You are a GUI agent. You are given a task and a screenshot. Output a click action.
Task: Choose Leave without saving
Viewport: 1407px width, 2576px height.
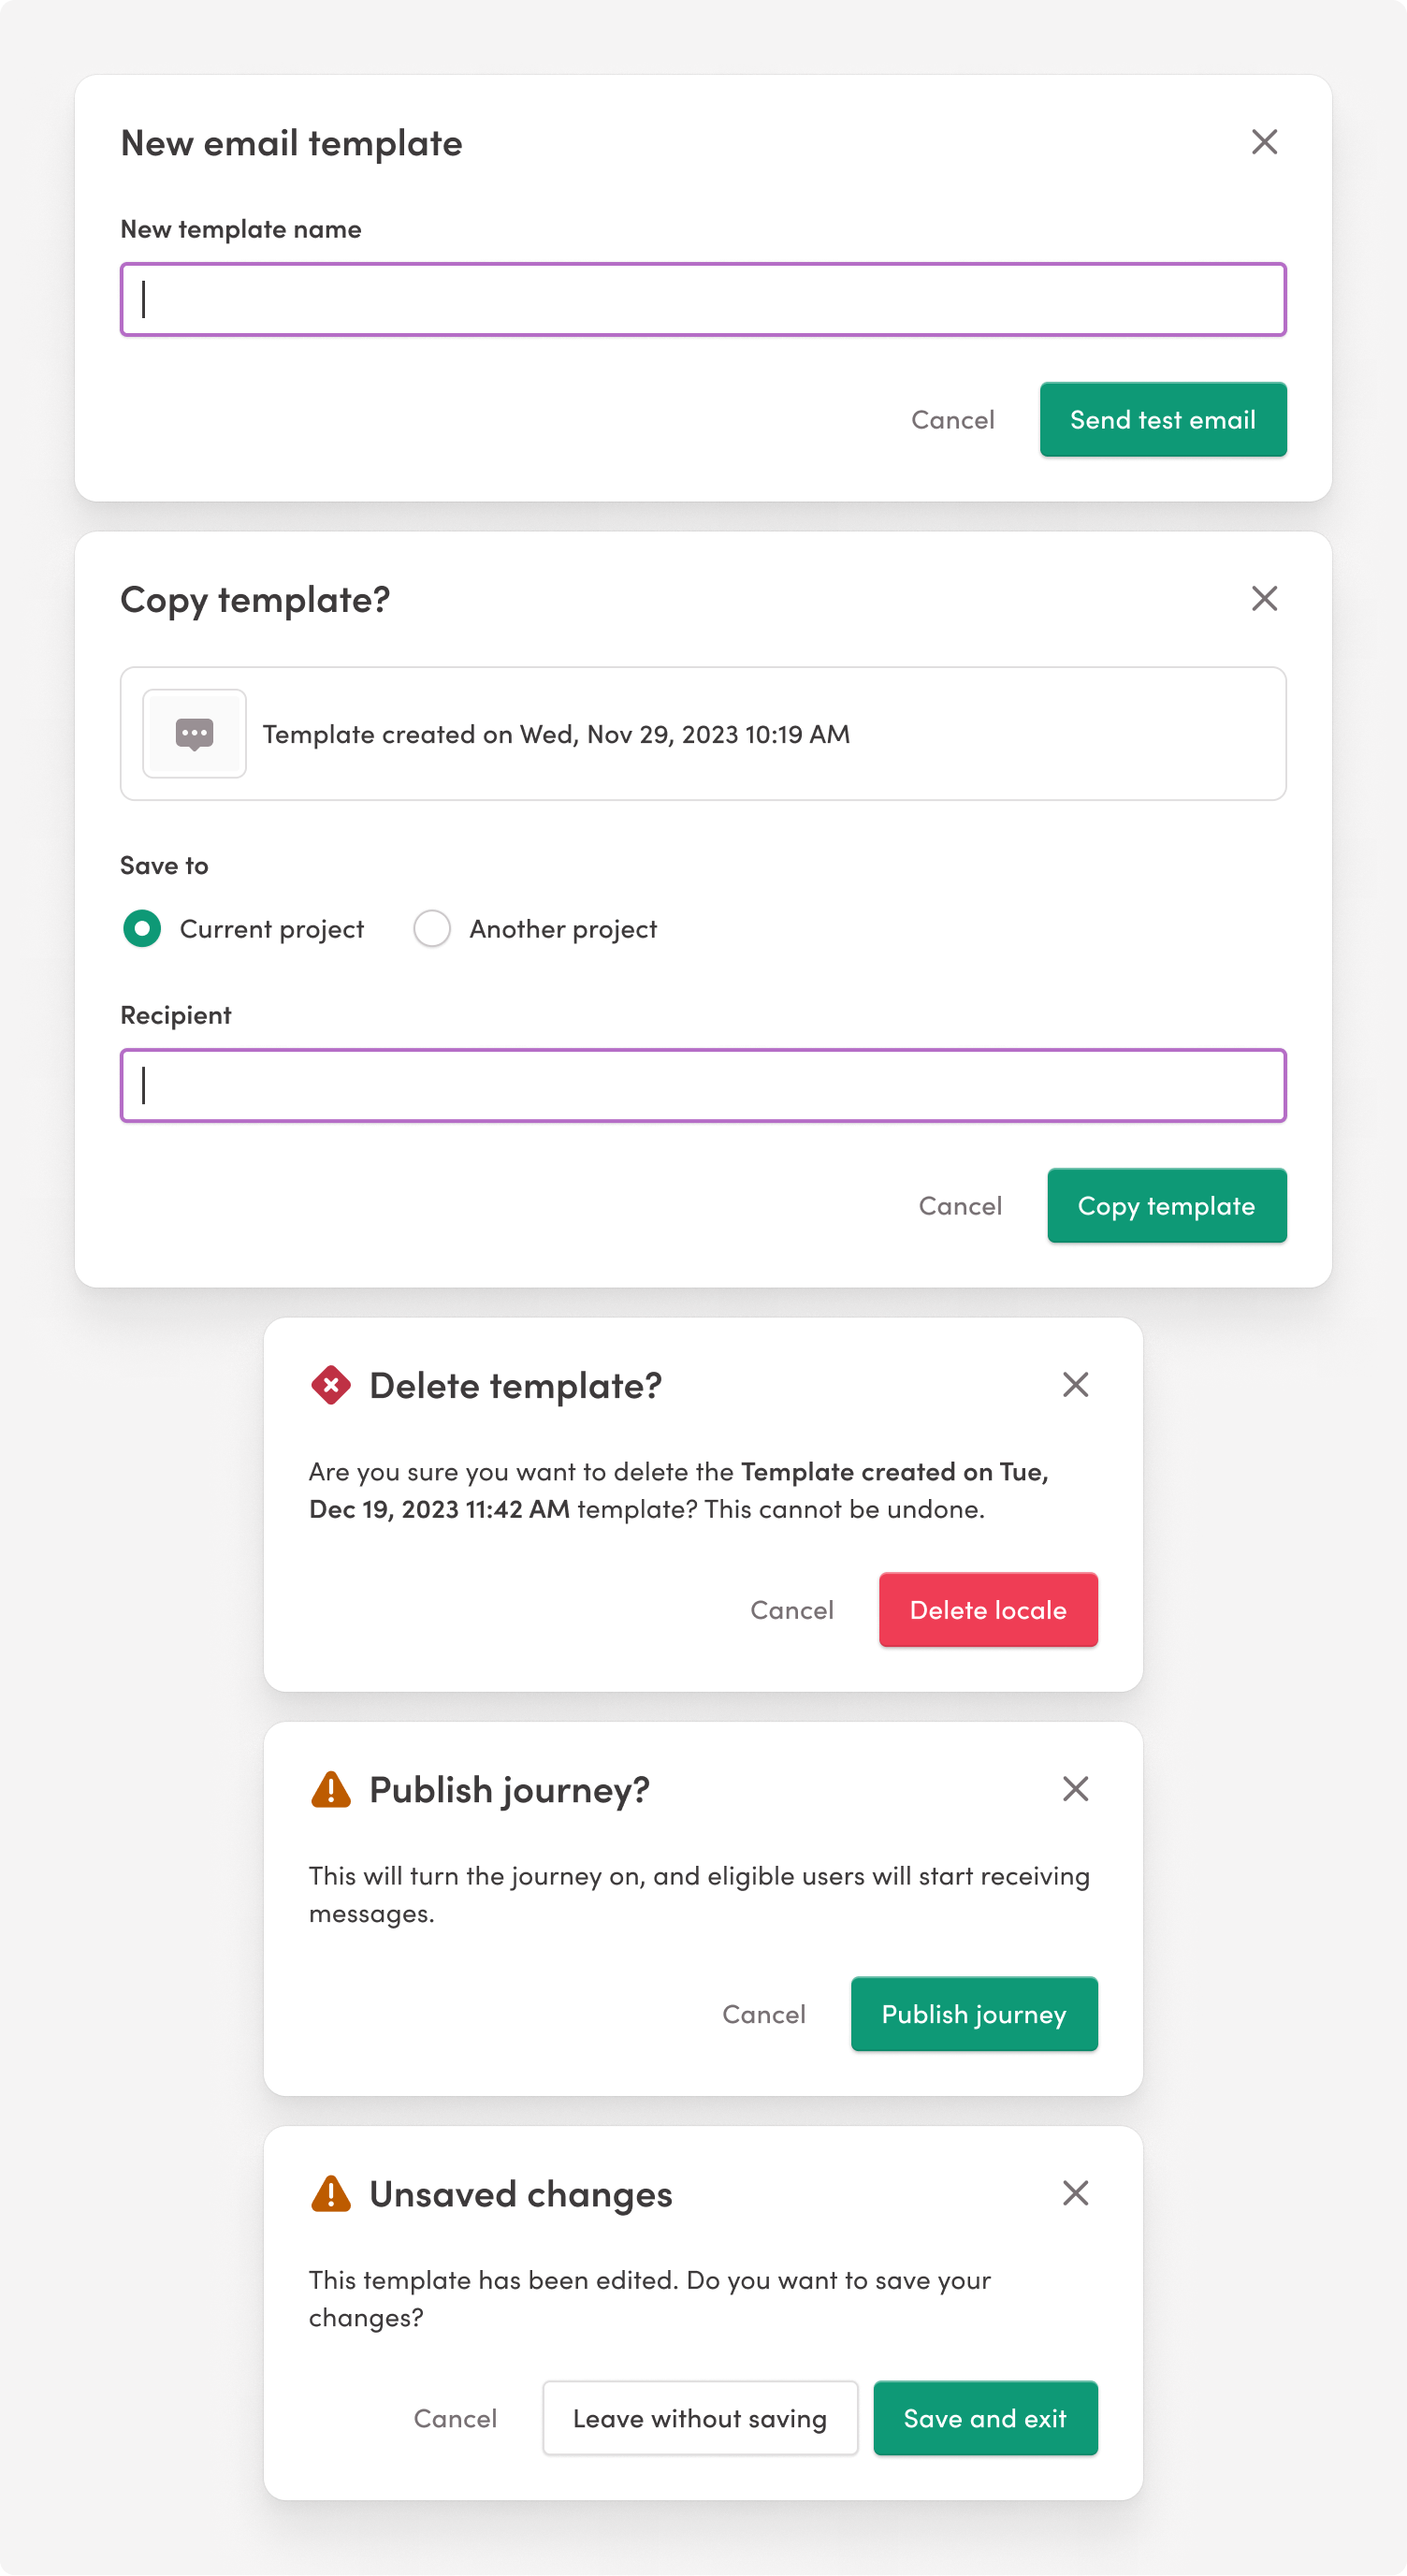point(700,2418)
